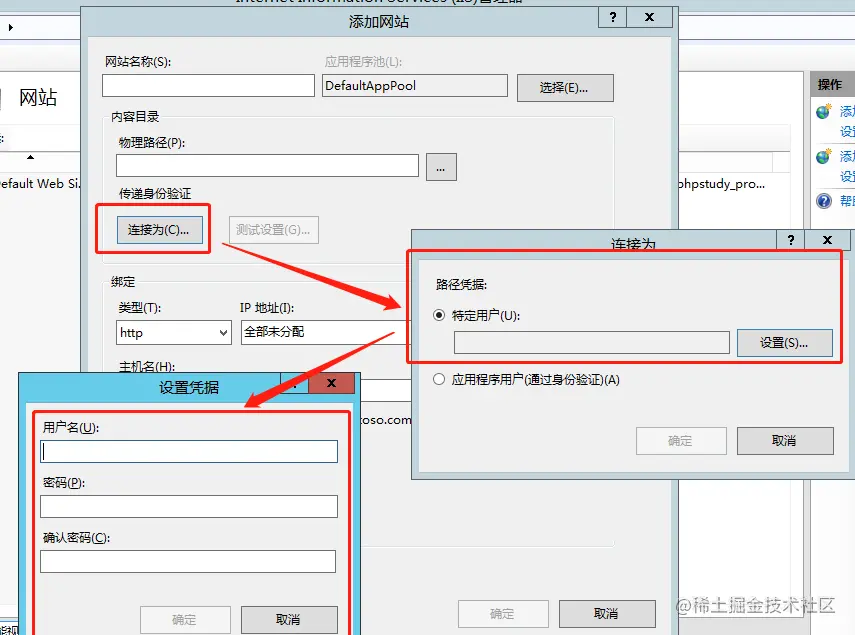Click the username field in credentials dialog
Screen dimensions: 855x635
point(189,451)
